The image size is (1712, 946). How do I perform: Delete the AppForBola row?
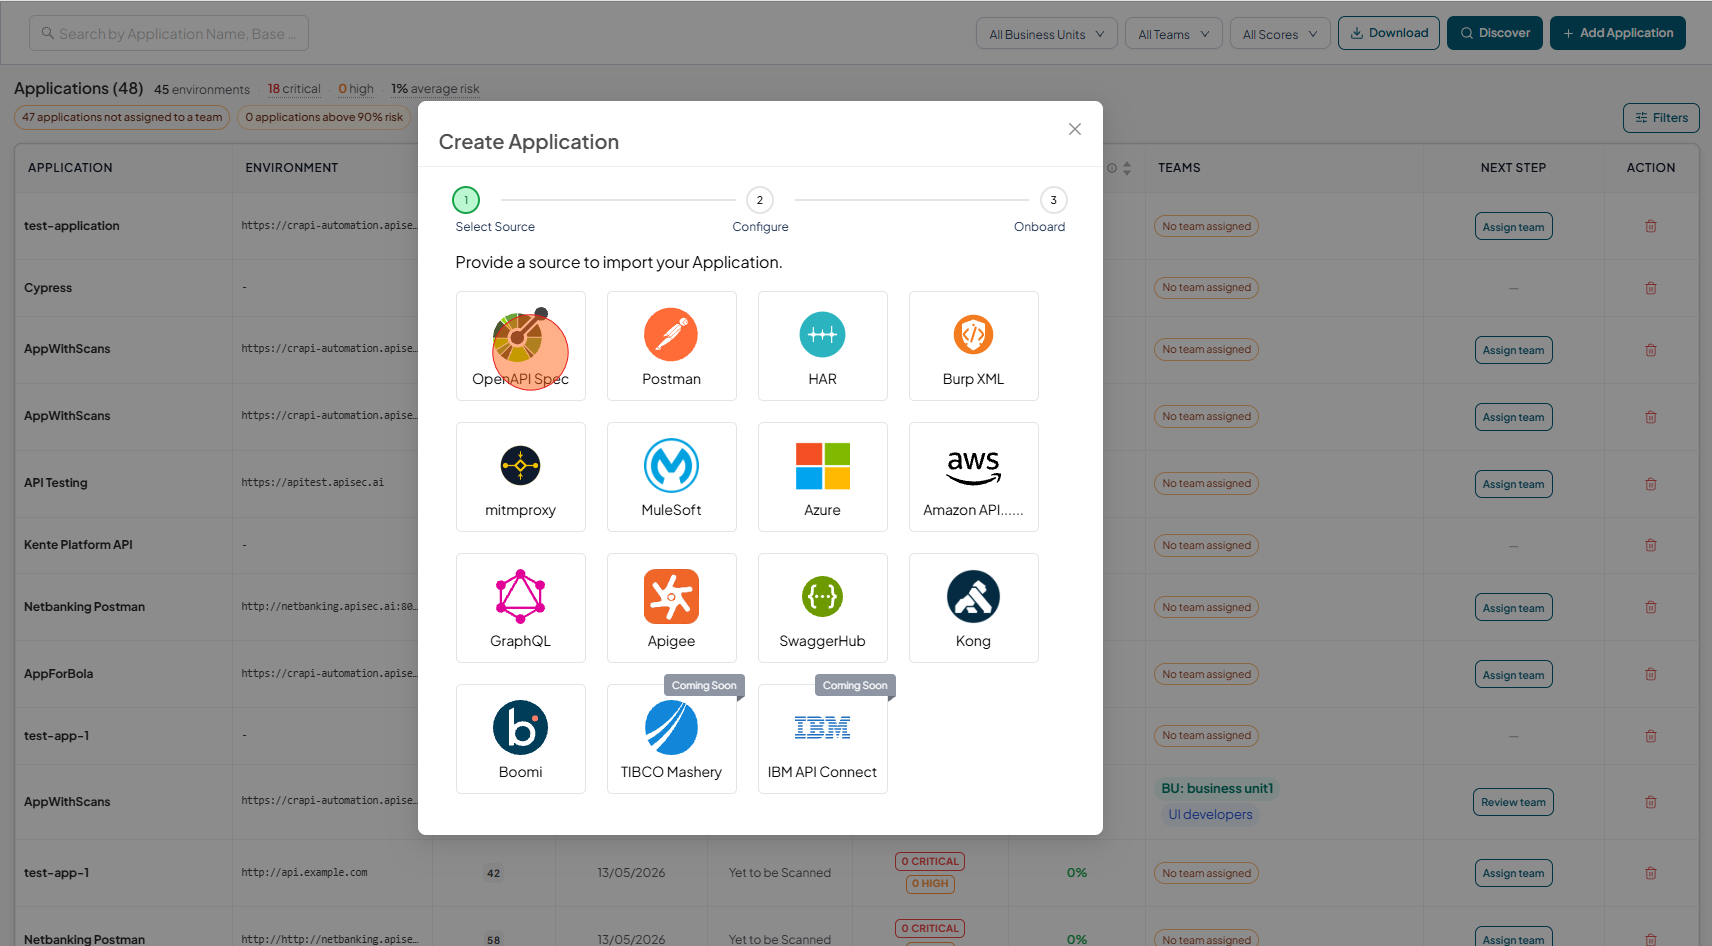(x=1651, y=674)
